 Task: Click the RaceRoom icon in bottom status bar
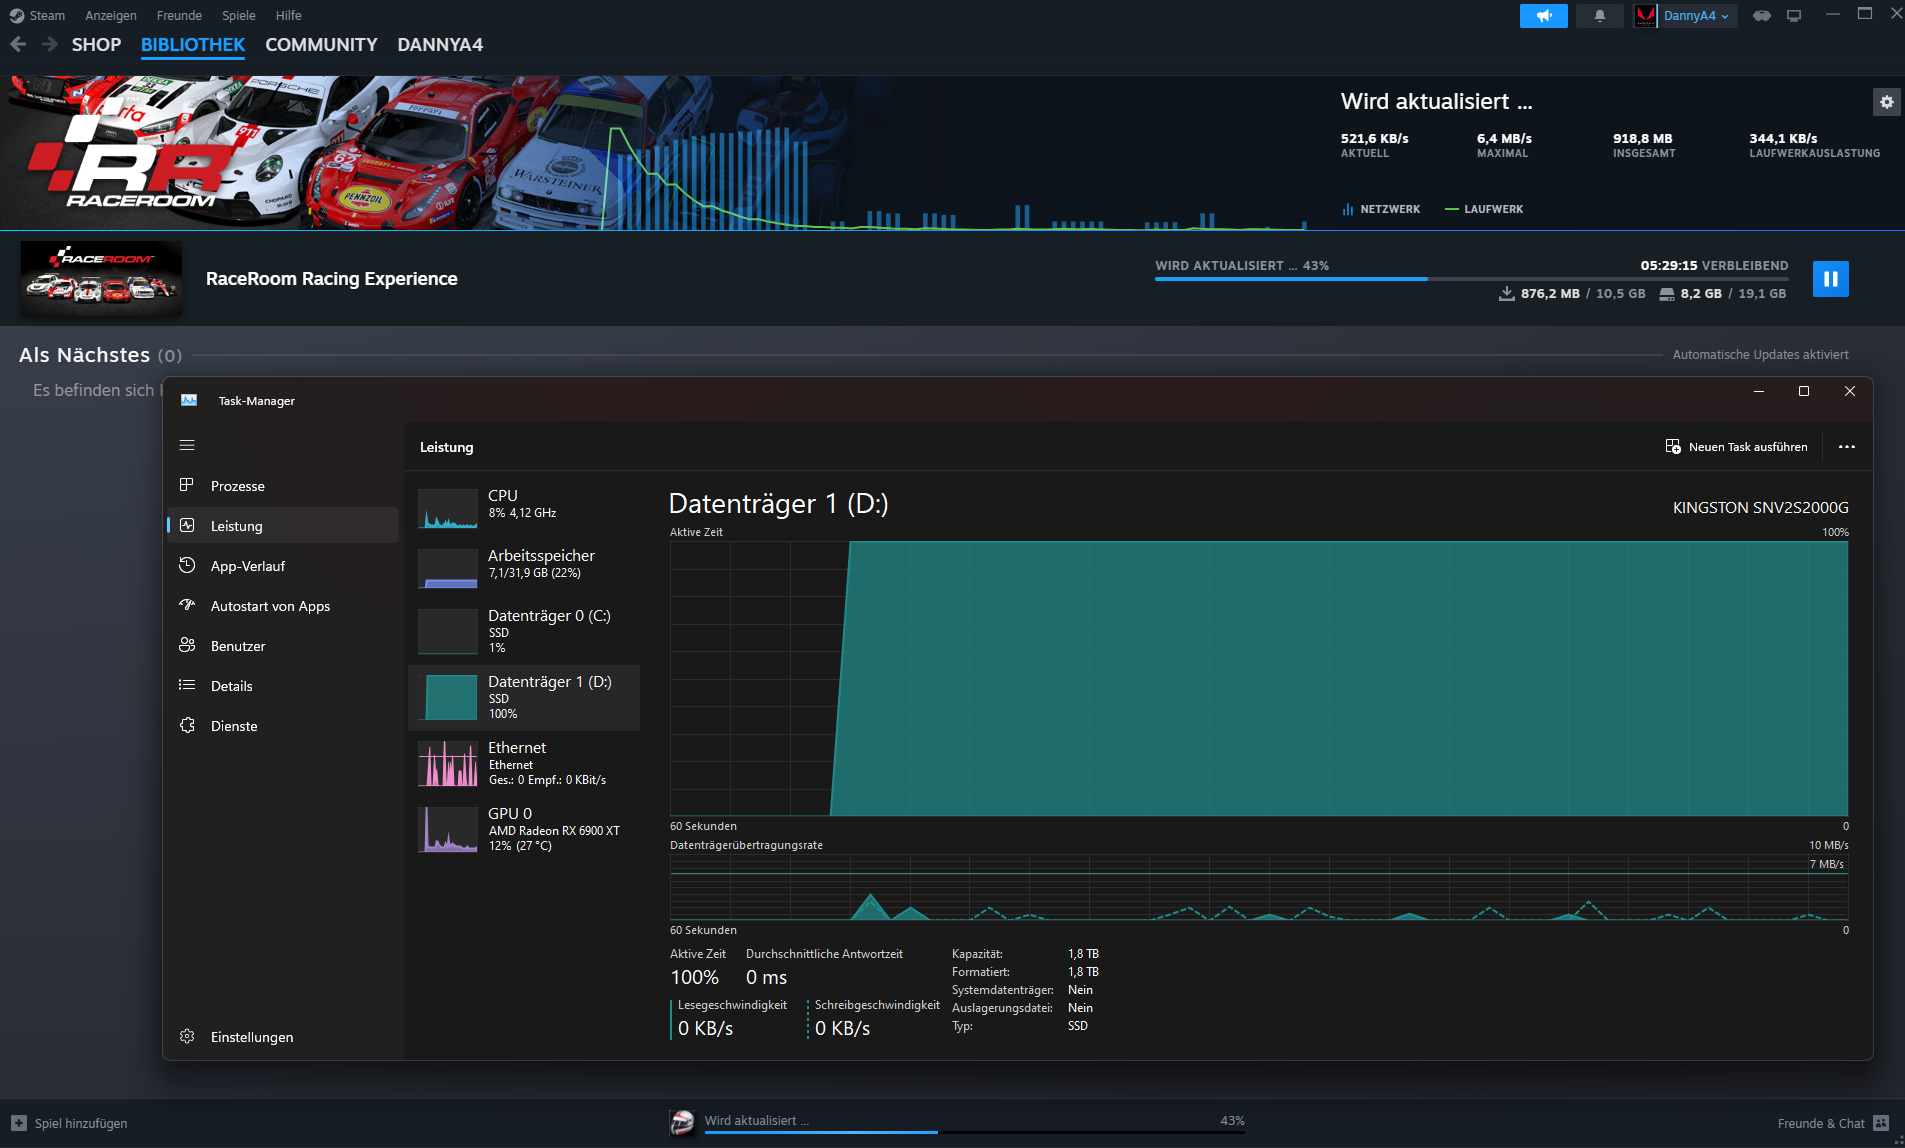coord(682,1122)
